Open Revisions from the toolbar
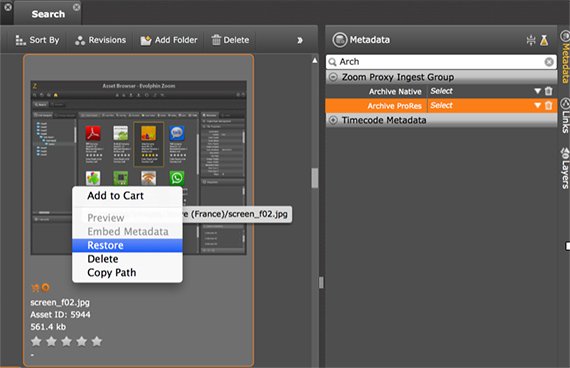The image size is (570, 368). (100, 40)
